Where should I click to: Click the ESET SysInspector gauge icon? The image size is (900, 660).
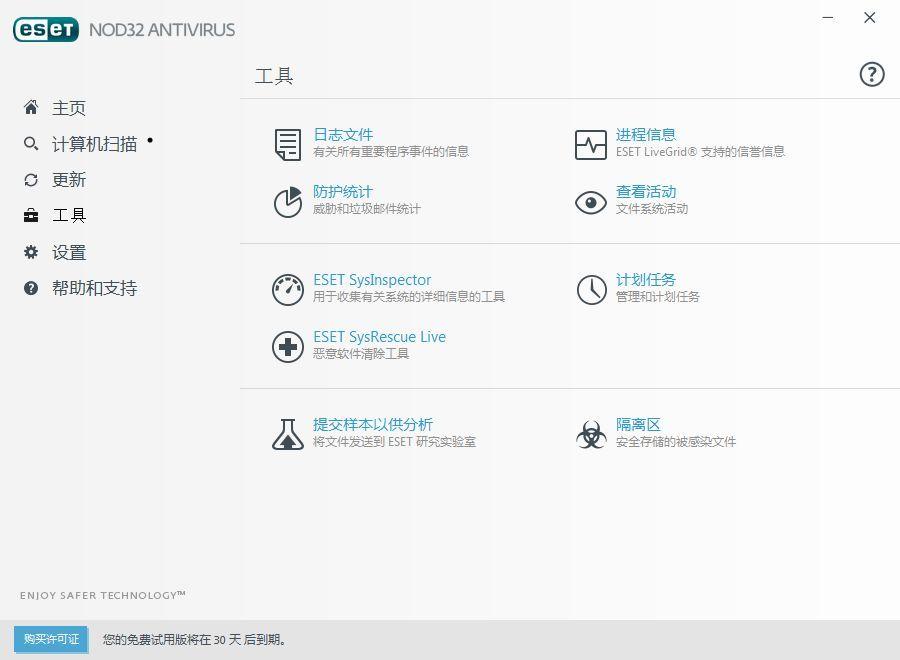(x=288, y=290)
